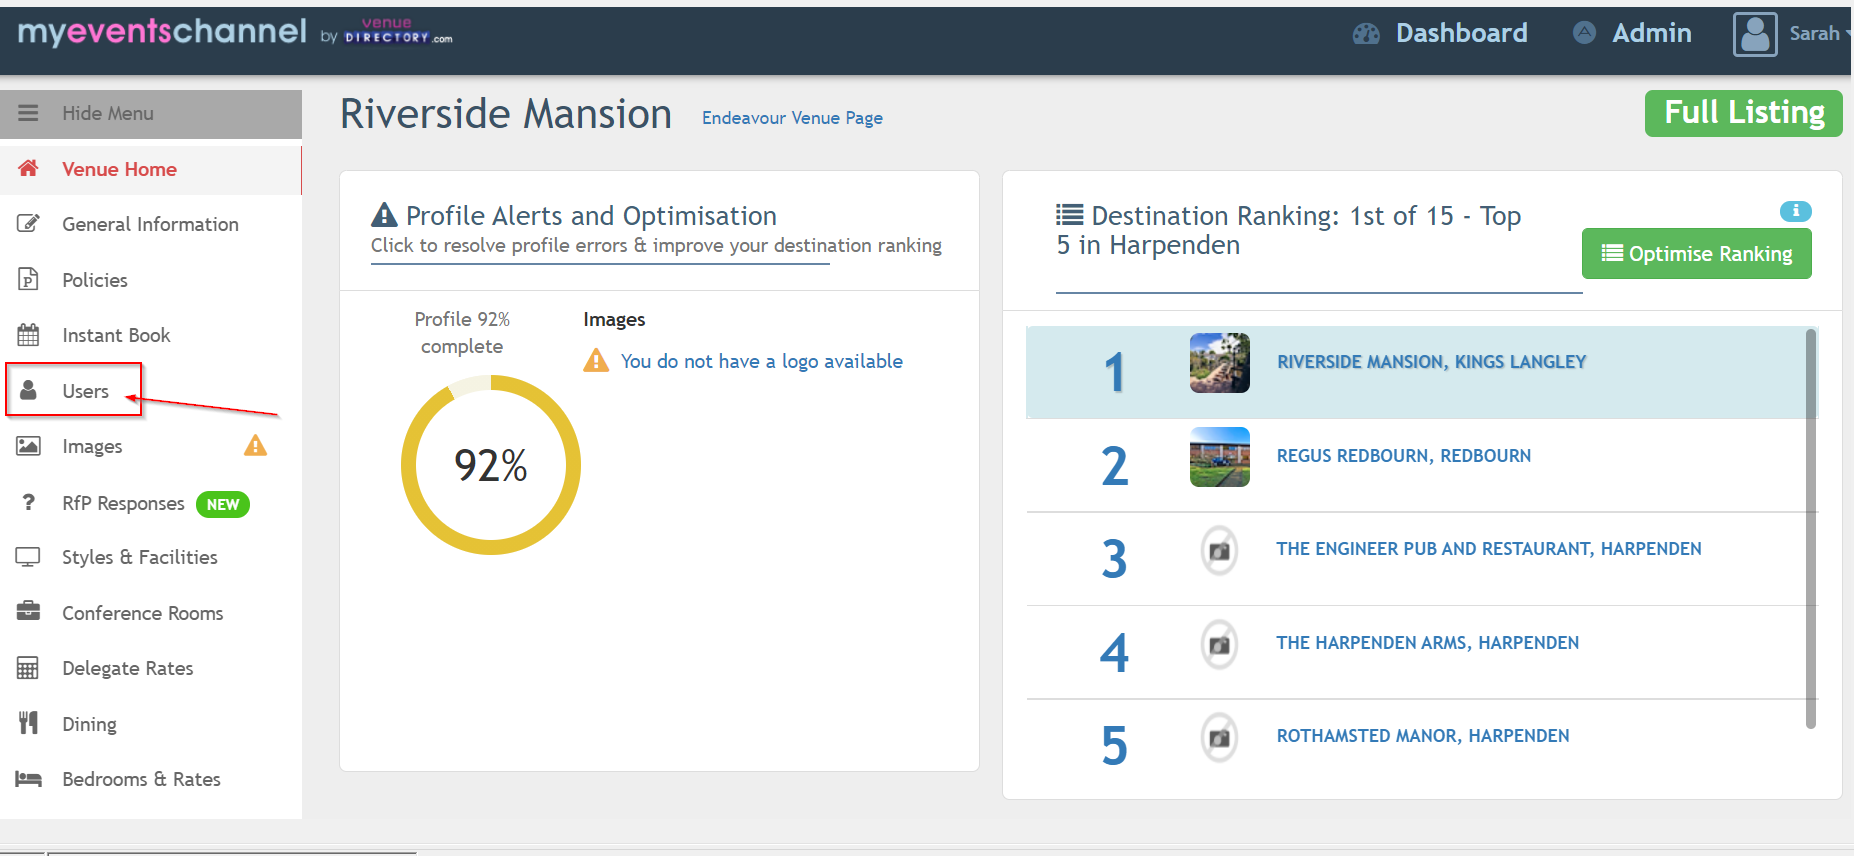Open the Dashboard link in header
The image size is (1854, 856).
1461,34
